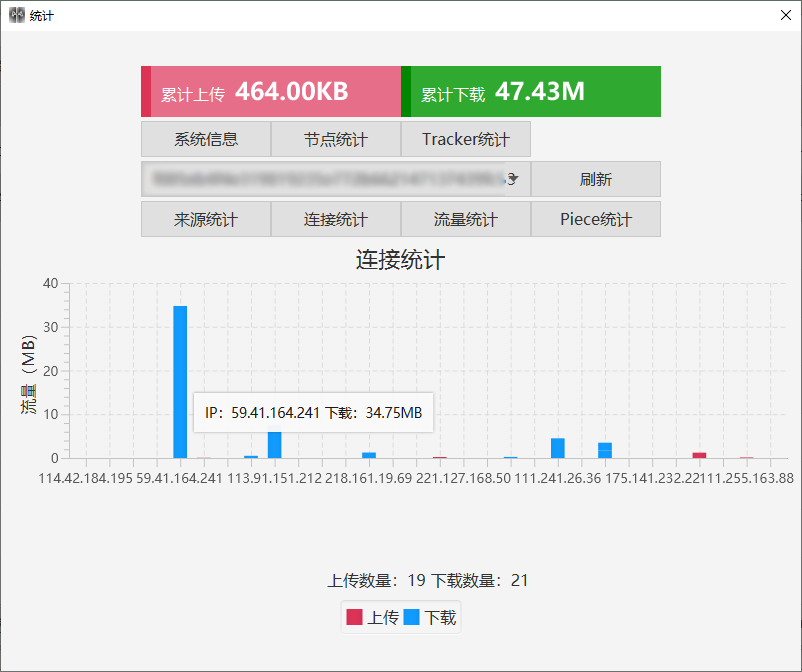Click the 累计上传 464.00KB banner
This screenshot has width=802, height=672.
[271, 91]
